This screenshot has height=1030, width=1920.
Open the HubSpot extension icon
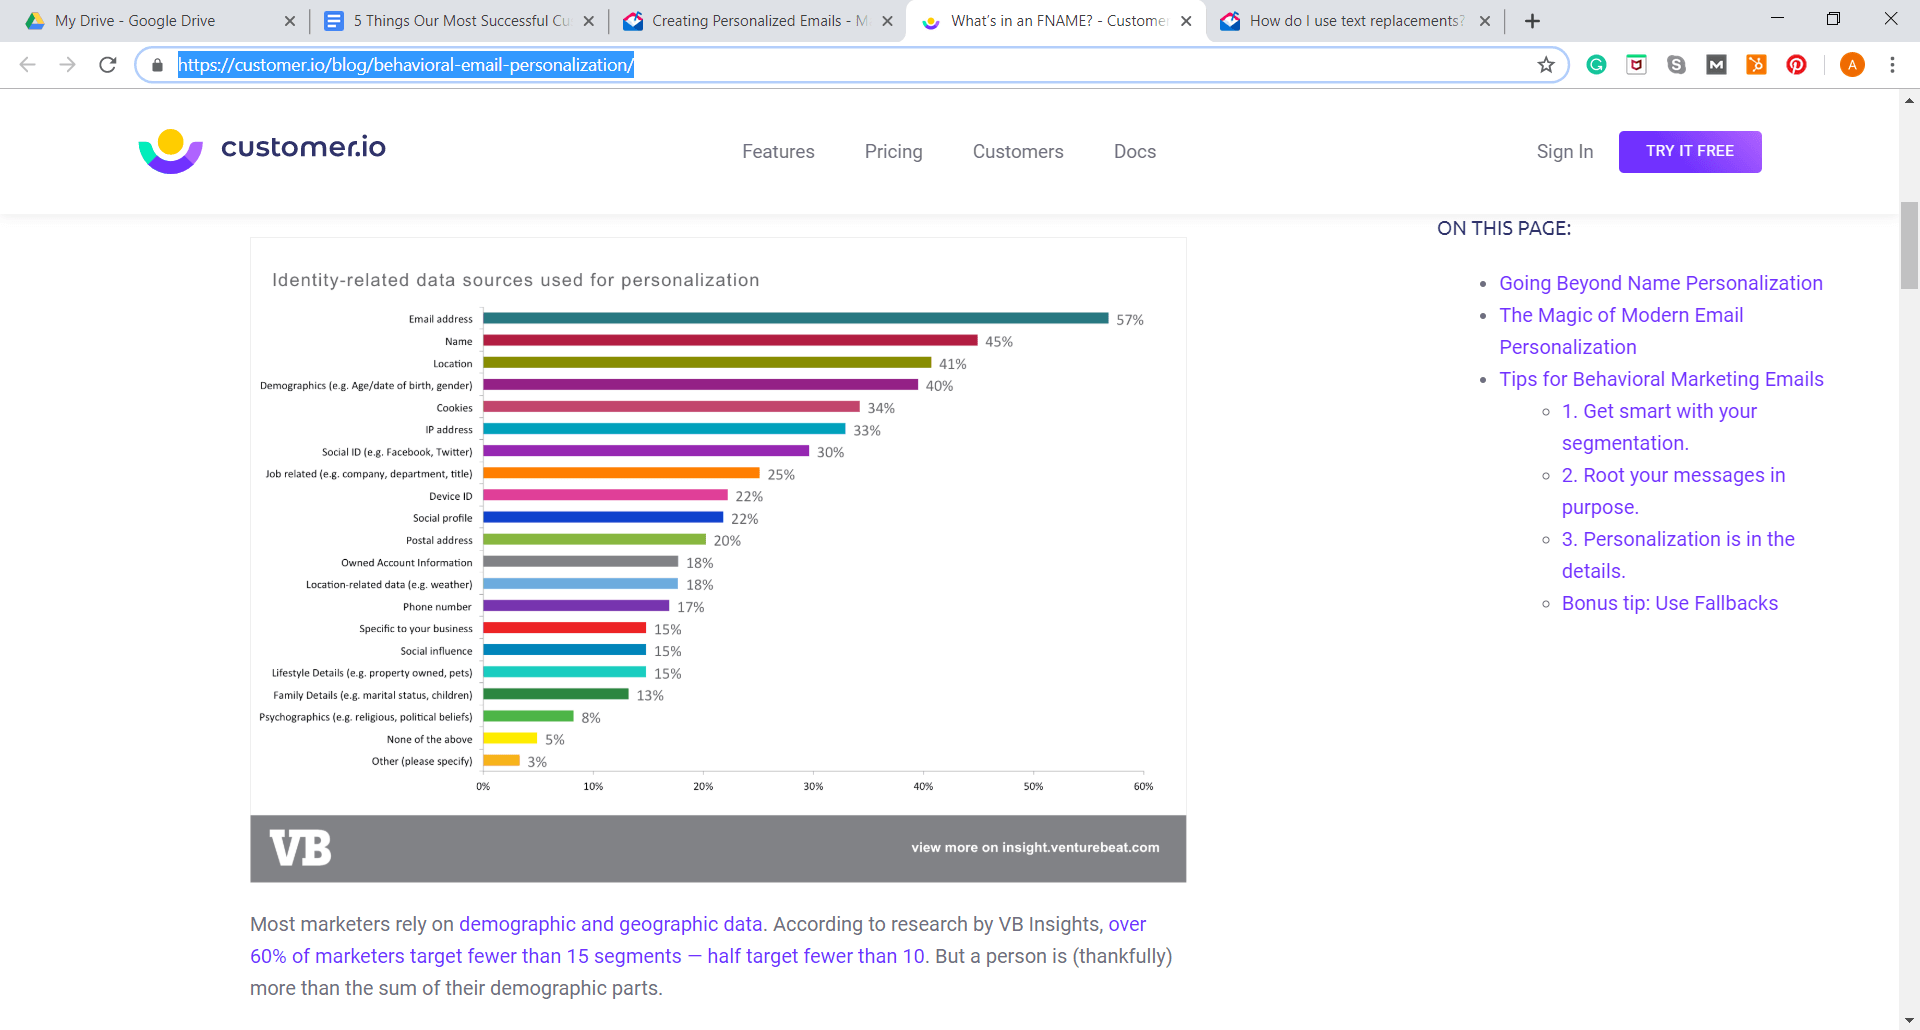click(x=1756, y=65)
